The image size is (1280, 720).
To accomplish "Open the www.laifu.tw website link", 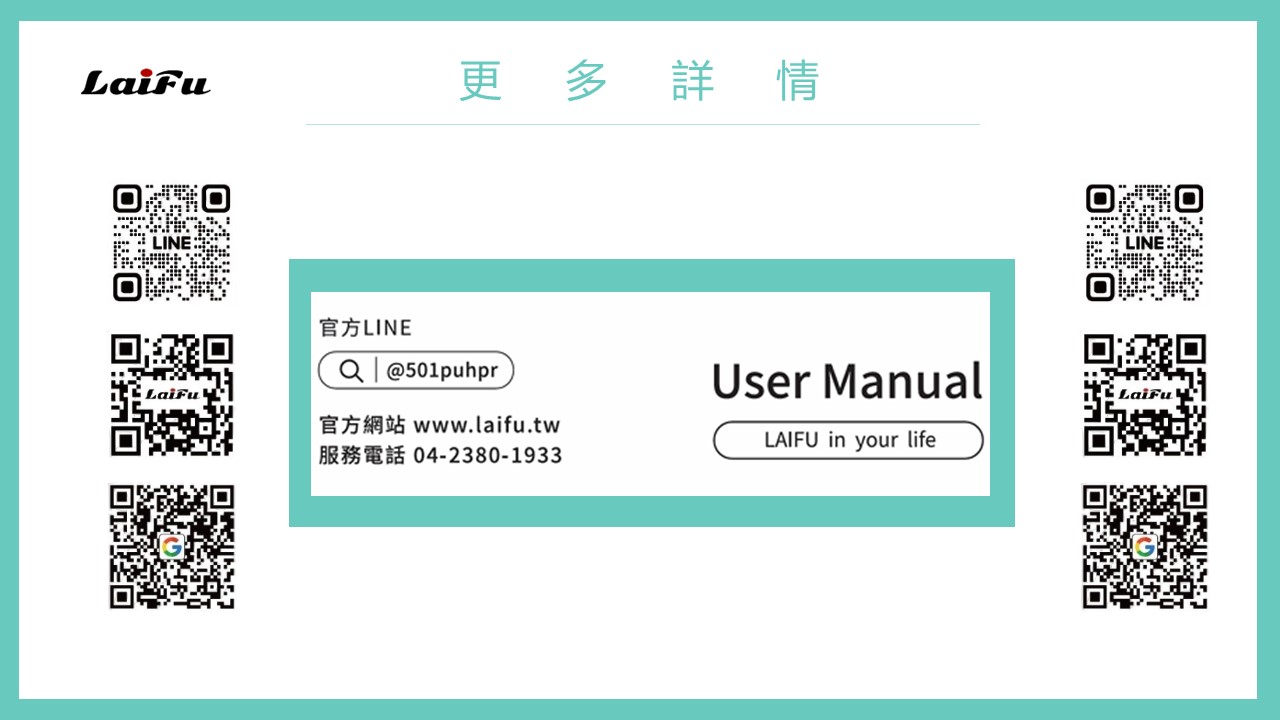I will coord(486,426).
